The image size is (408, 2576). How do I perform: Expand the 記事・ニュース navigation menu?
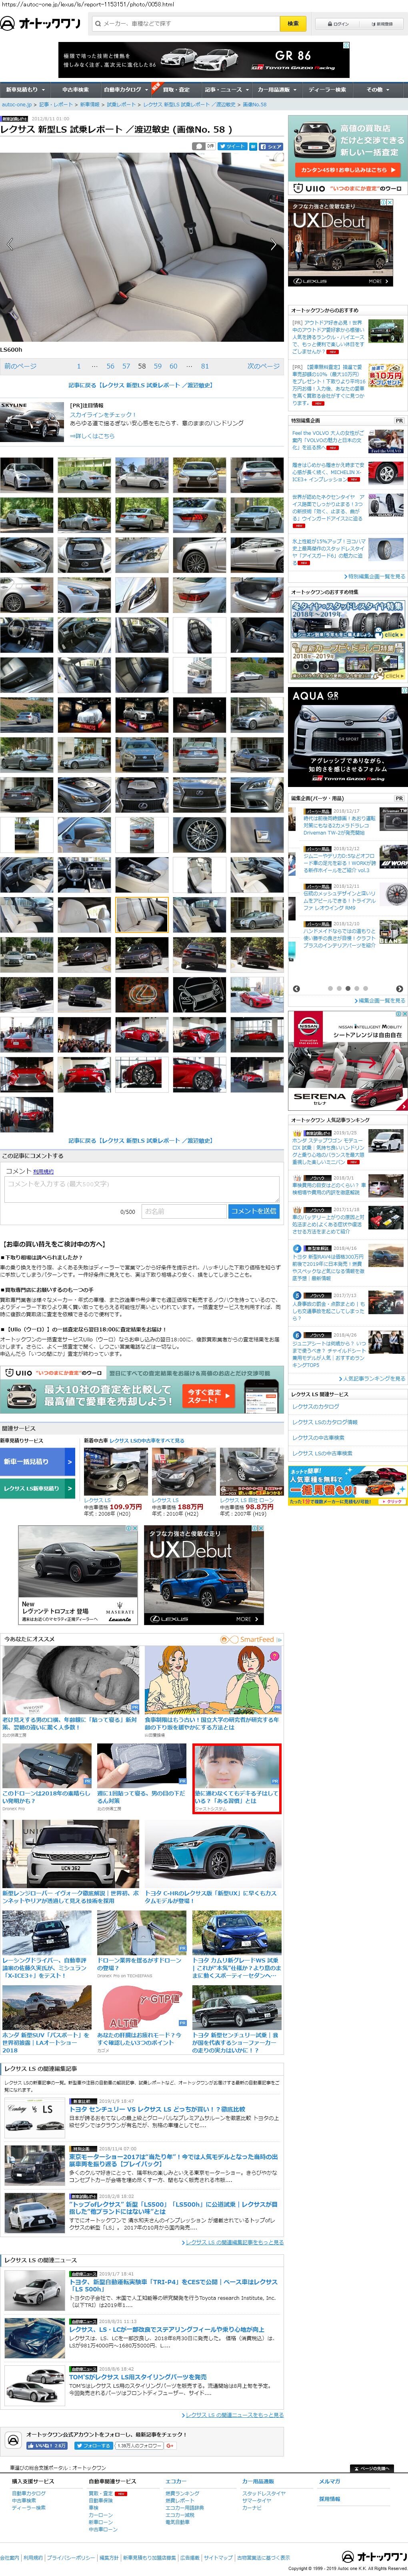[225, 89]
